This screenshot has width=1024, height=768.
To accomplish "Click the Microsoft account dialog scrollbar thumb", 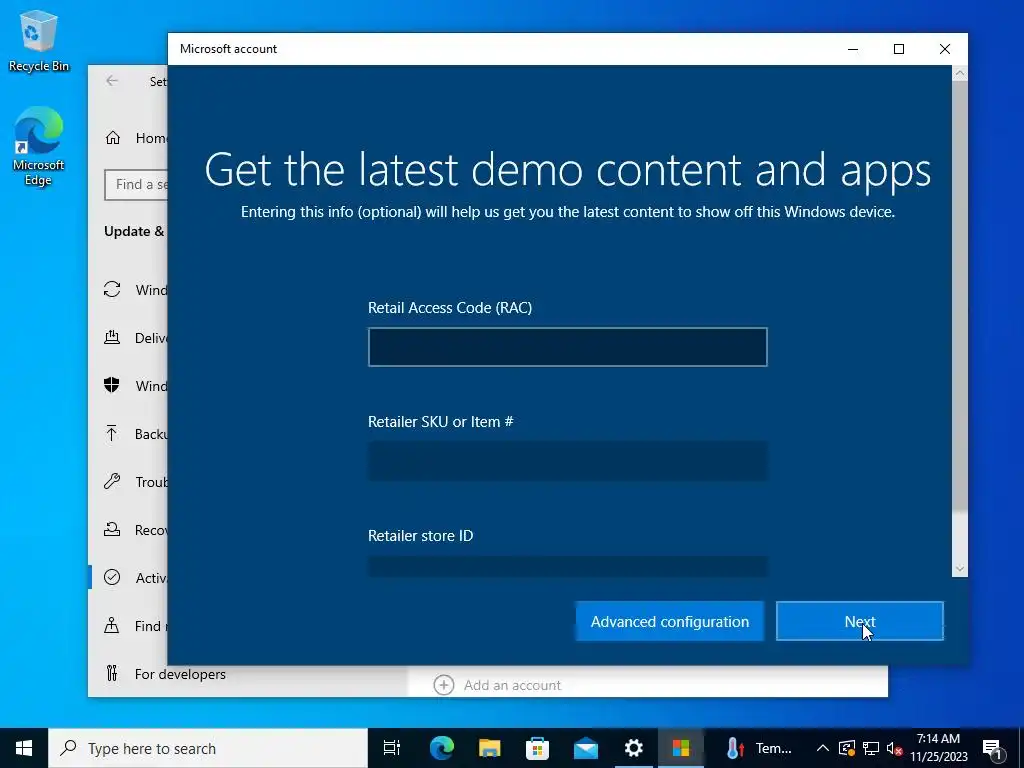I will [x=959, y=297].
